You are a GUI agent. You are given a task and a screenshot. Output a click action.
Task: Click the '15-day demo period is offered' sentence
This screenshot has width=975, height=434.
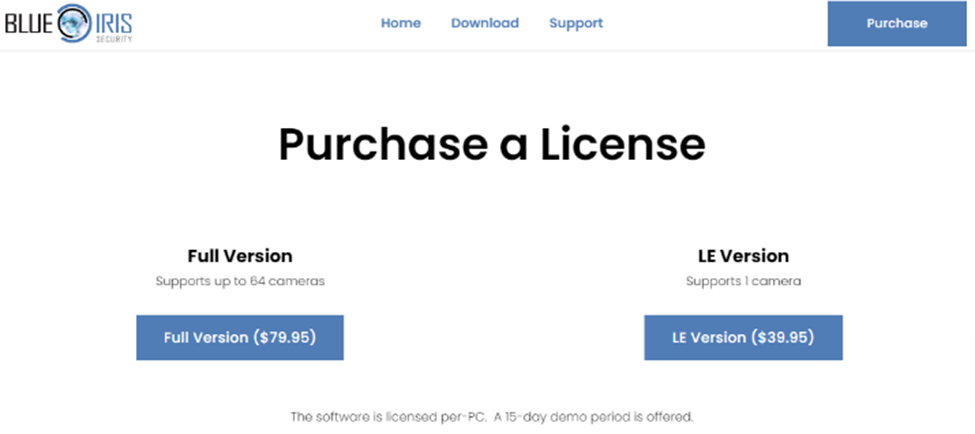[x=593, y=415]
